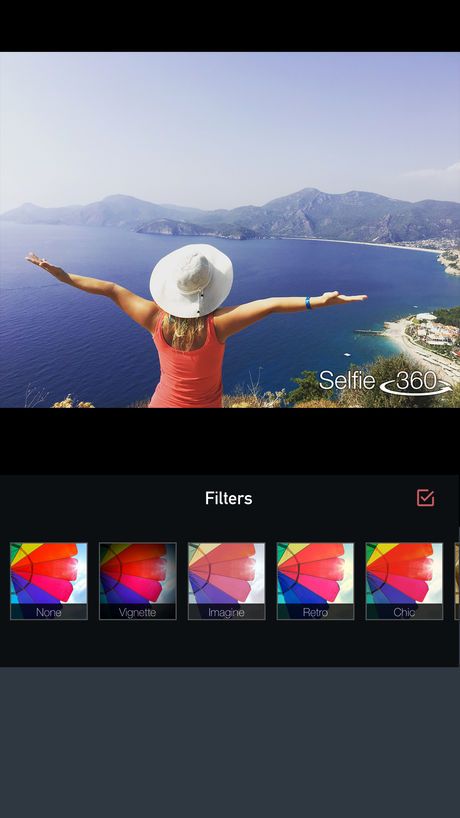This screenshot has height=818, width=460.
Task: Apply the Vignette filter
Action: (x=138, y=581)
